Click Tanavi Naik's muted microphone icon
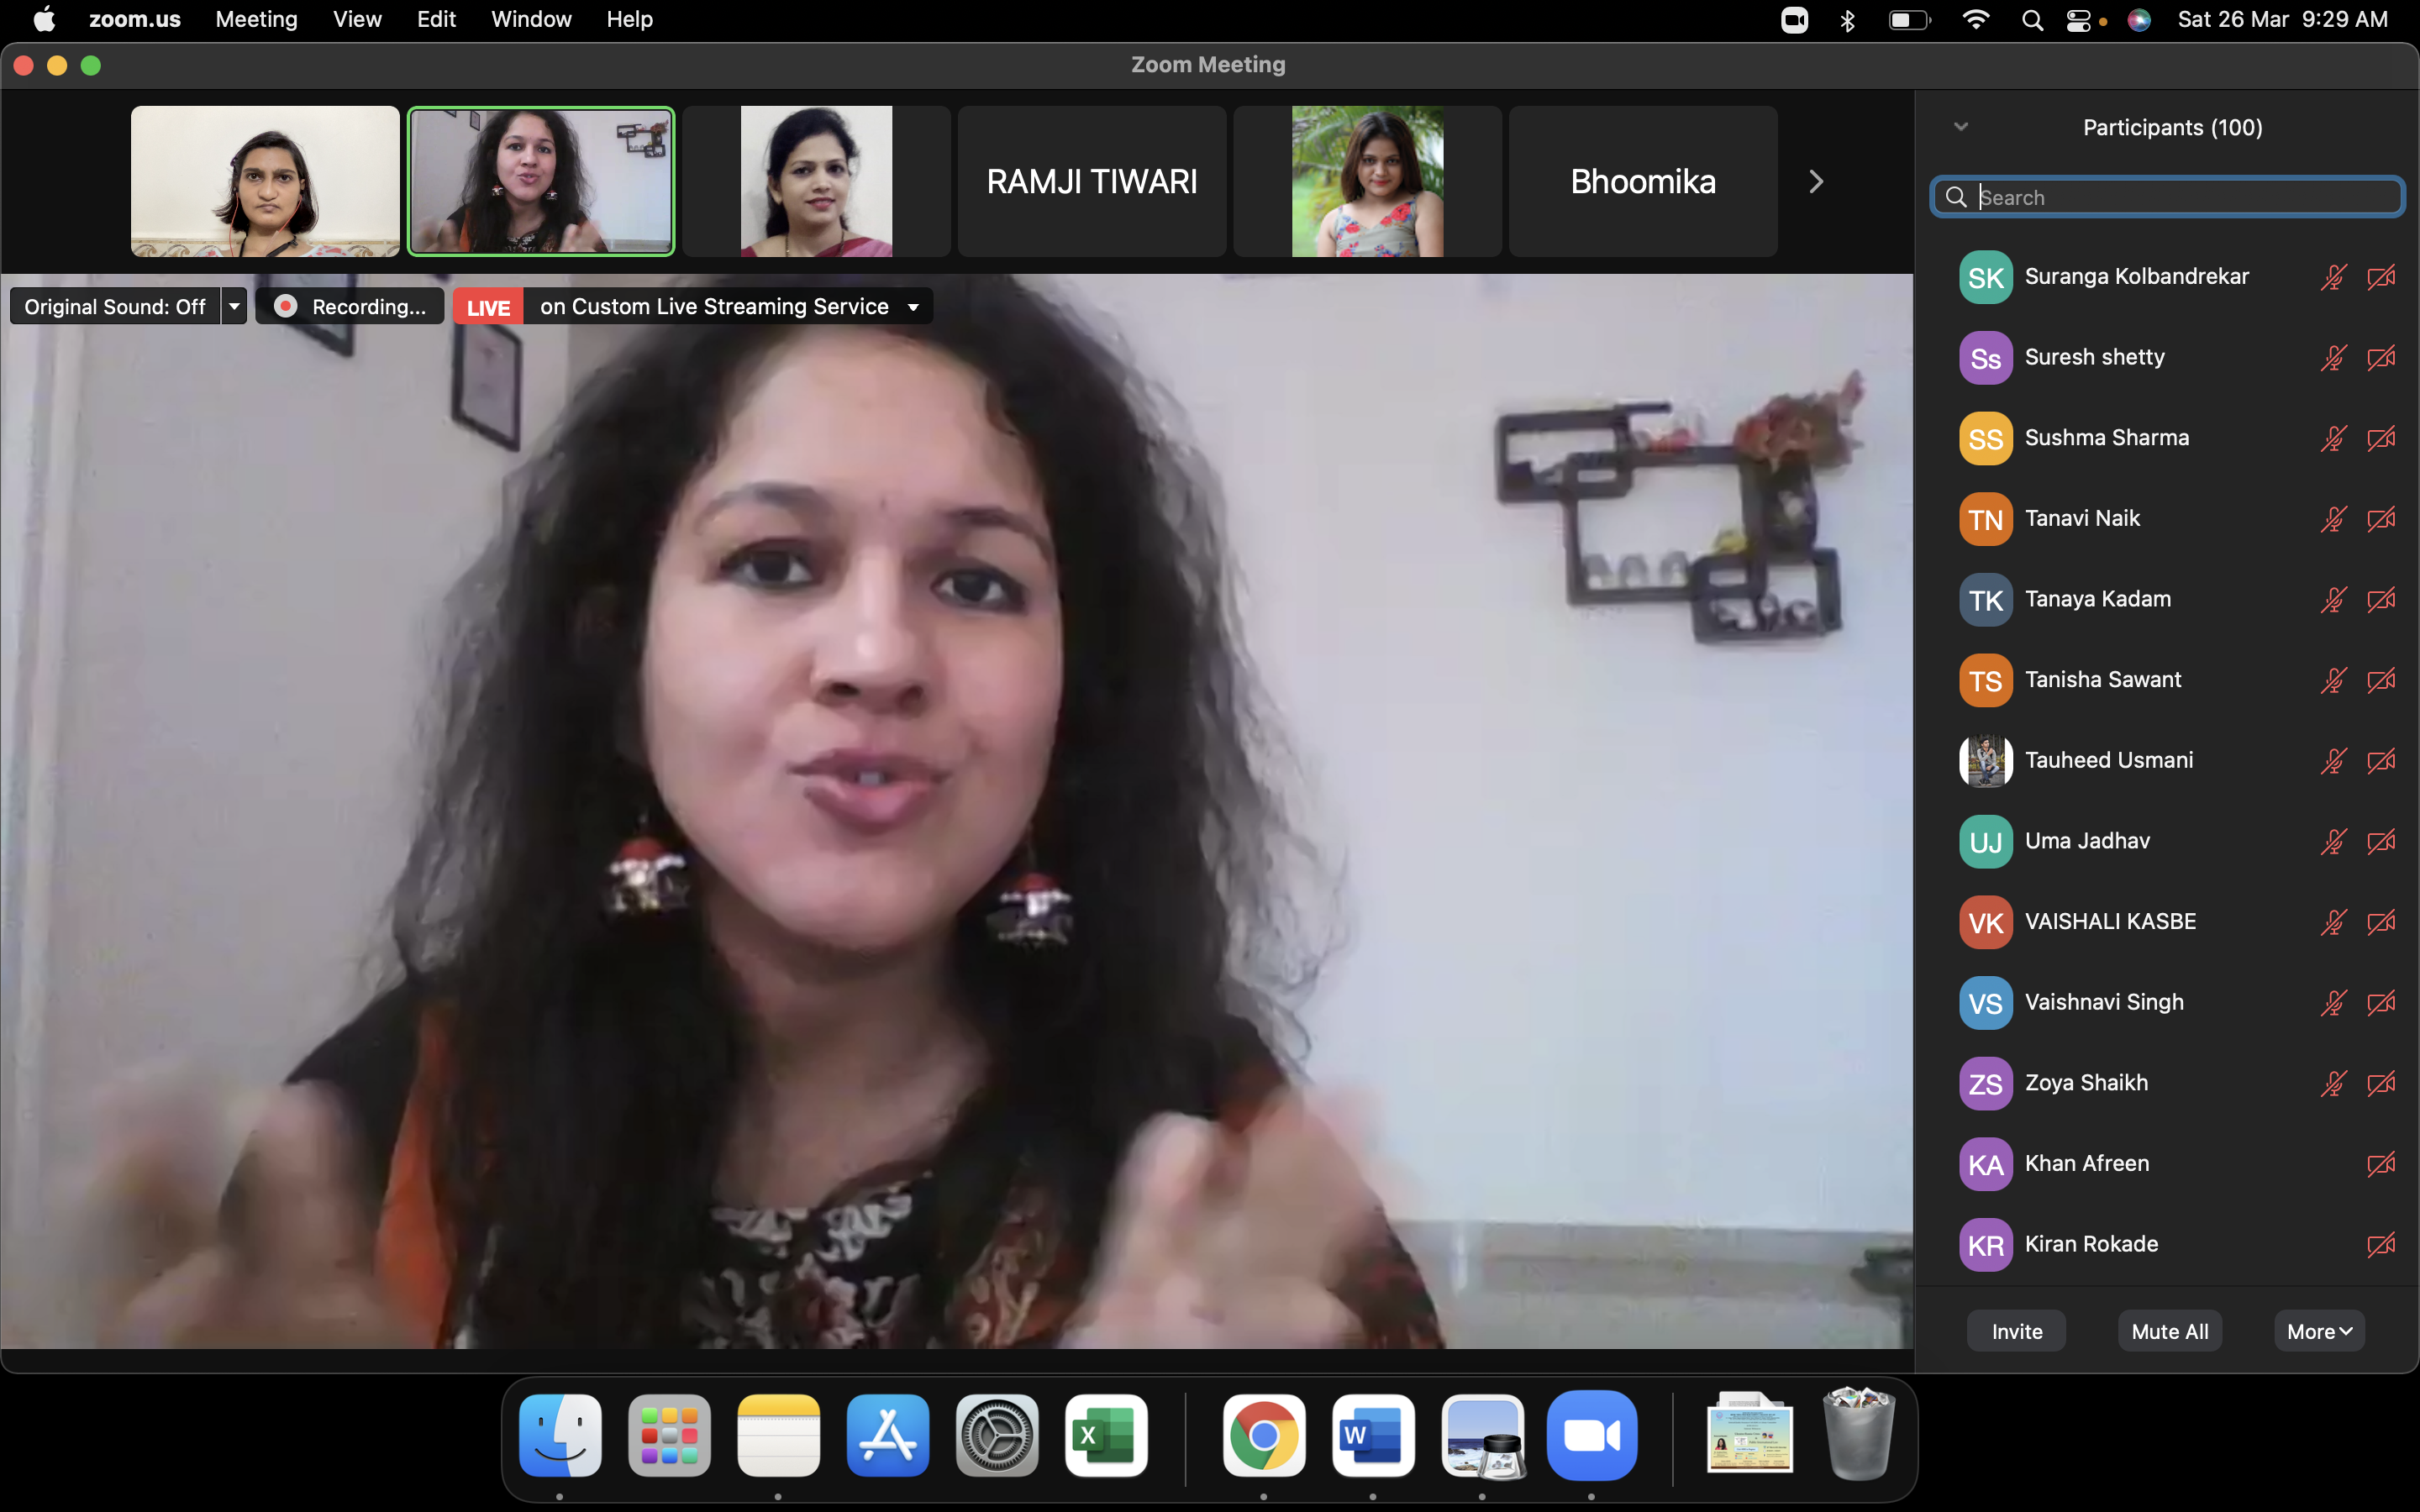The image size is (2420, 1512). (2334, 519)
